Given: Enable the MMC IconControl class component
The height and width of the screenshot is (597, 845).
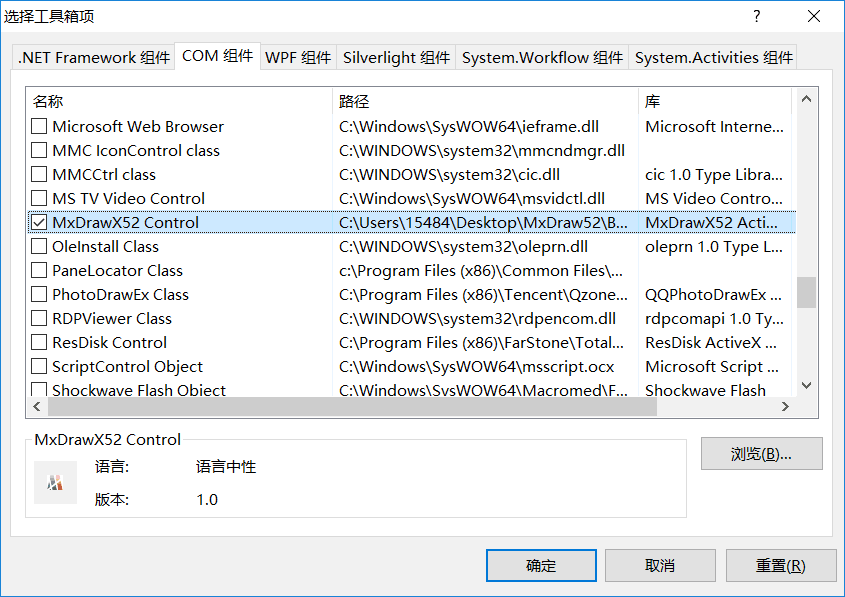Looking at the screenshot, I should pos(39,150).
